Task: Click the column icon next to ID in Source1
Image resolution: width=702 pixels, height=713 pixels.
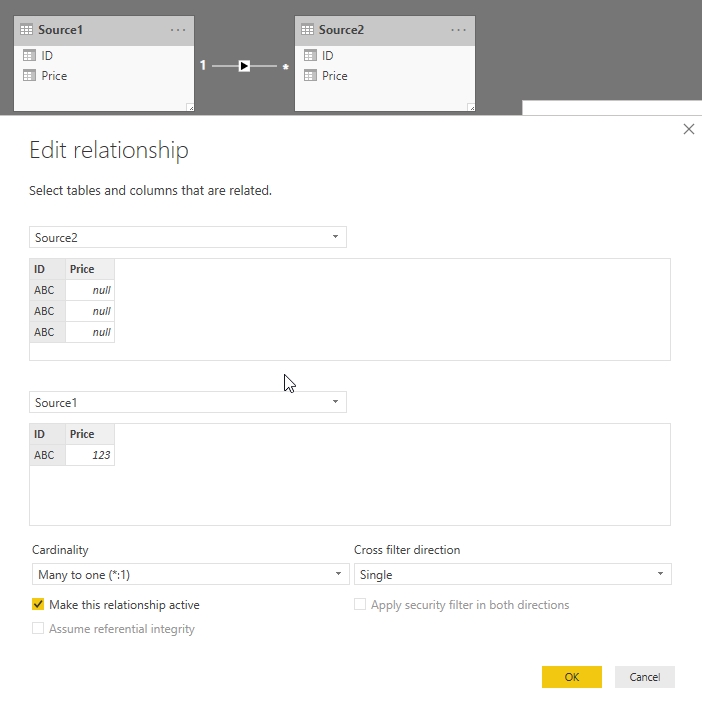Action: click(x=29, y=55)
